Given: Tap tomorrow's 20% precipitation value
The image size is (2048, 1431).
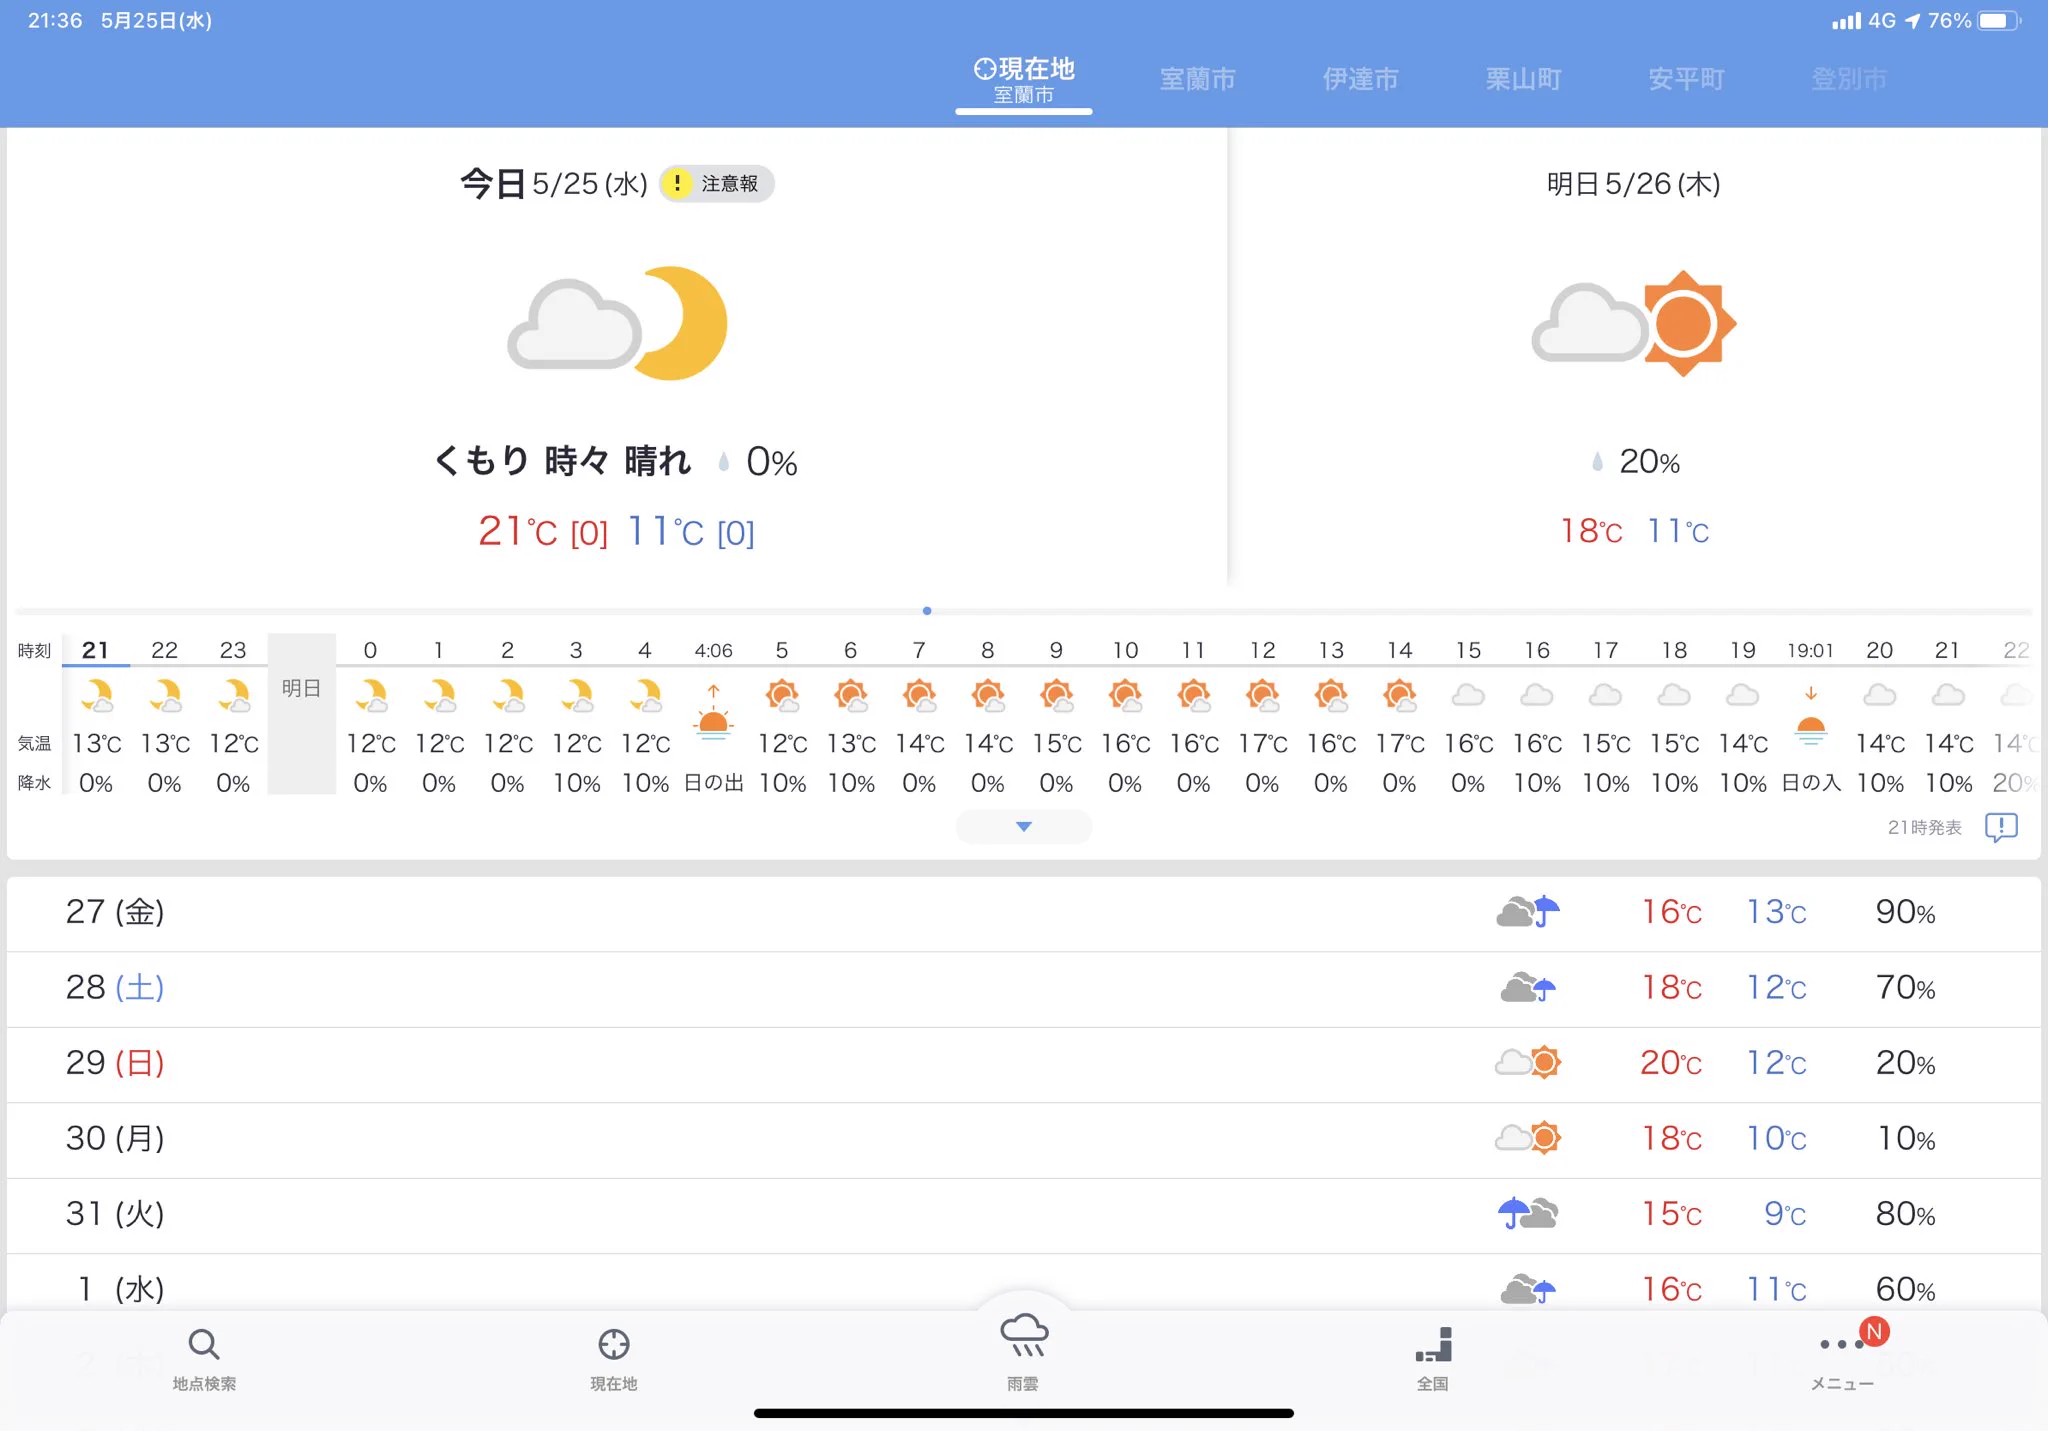Looking at the screenshot, I should click(1649, 461).
